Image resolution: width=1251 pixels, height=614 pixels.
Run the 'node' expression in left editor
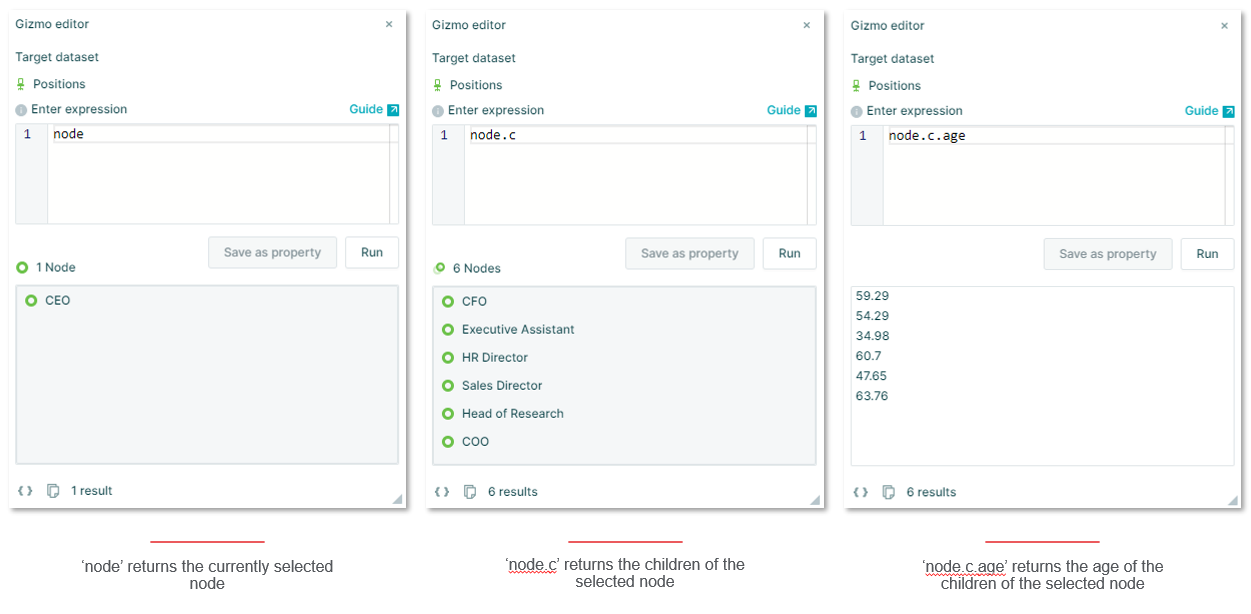click(x=372, y=253)
